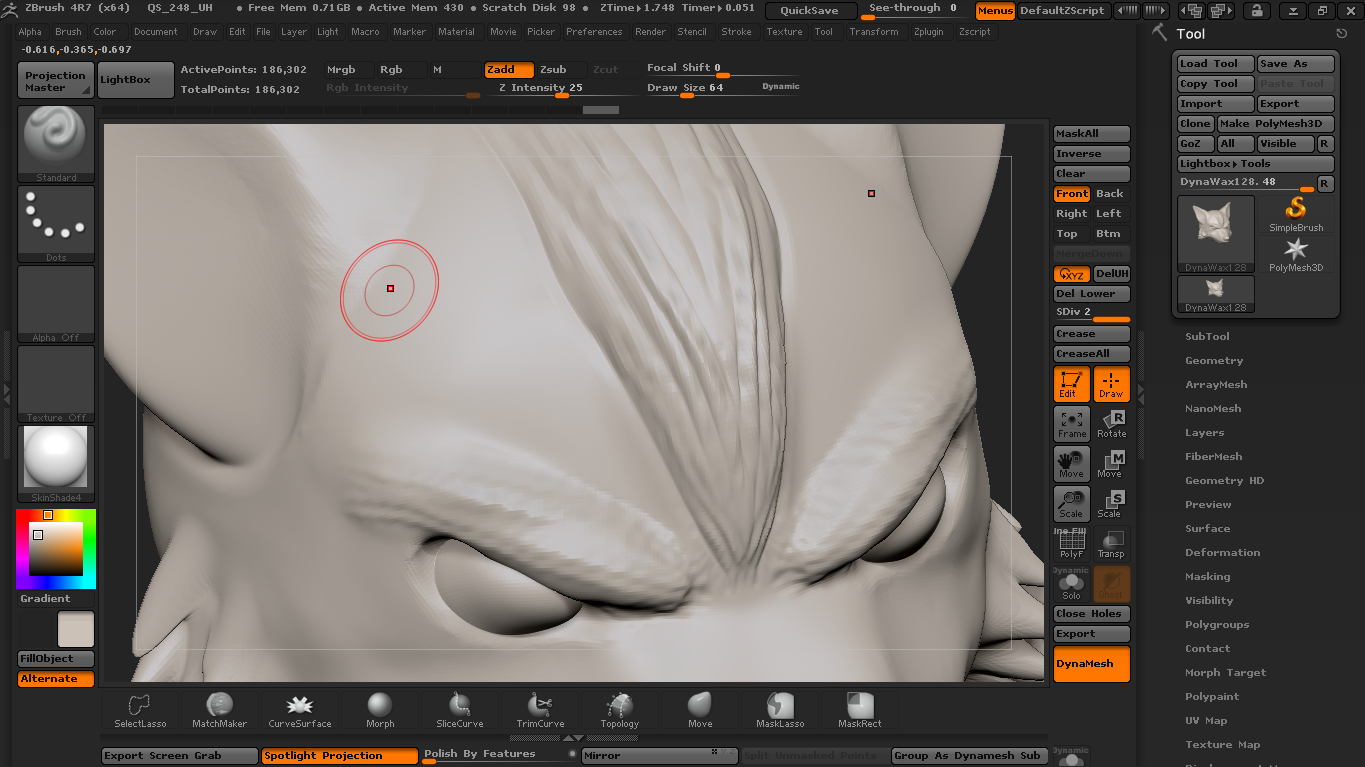The width and height of the screenshot is (1365, 767).
Task: Toggle the PolyF wireframe display
Action: tap(1072, 544)
